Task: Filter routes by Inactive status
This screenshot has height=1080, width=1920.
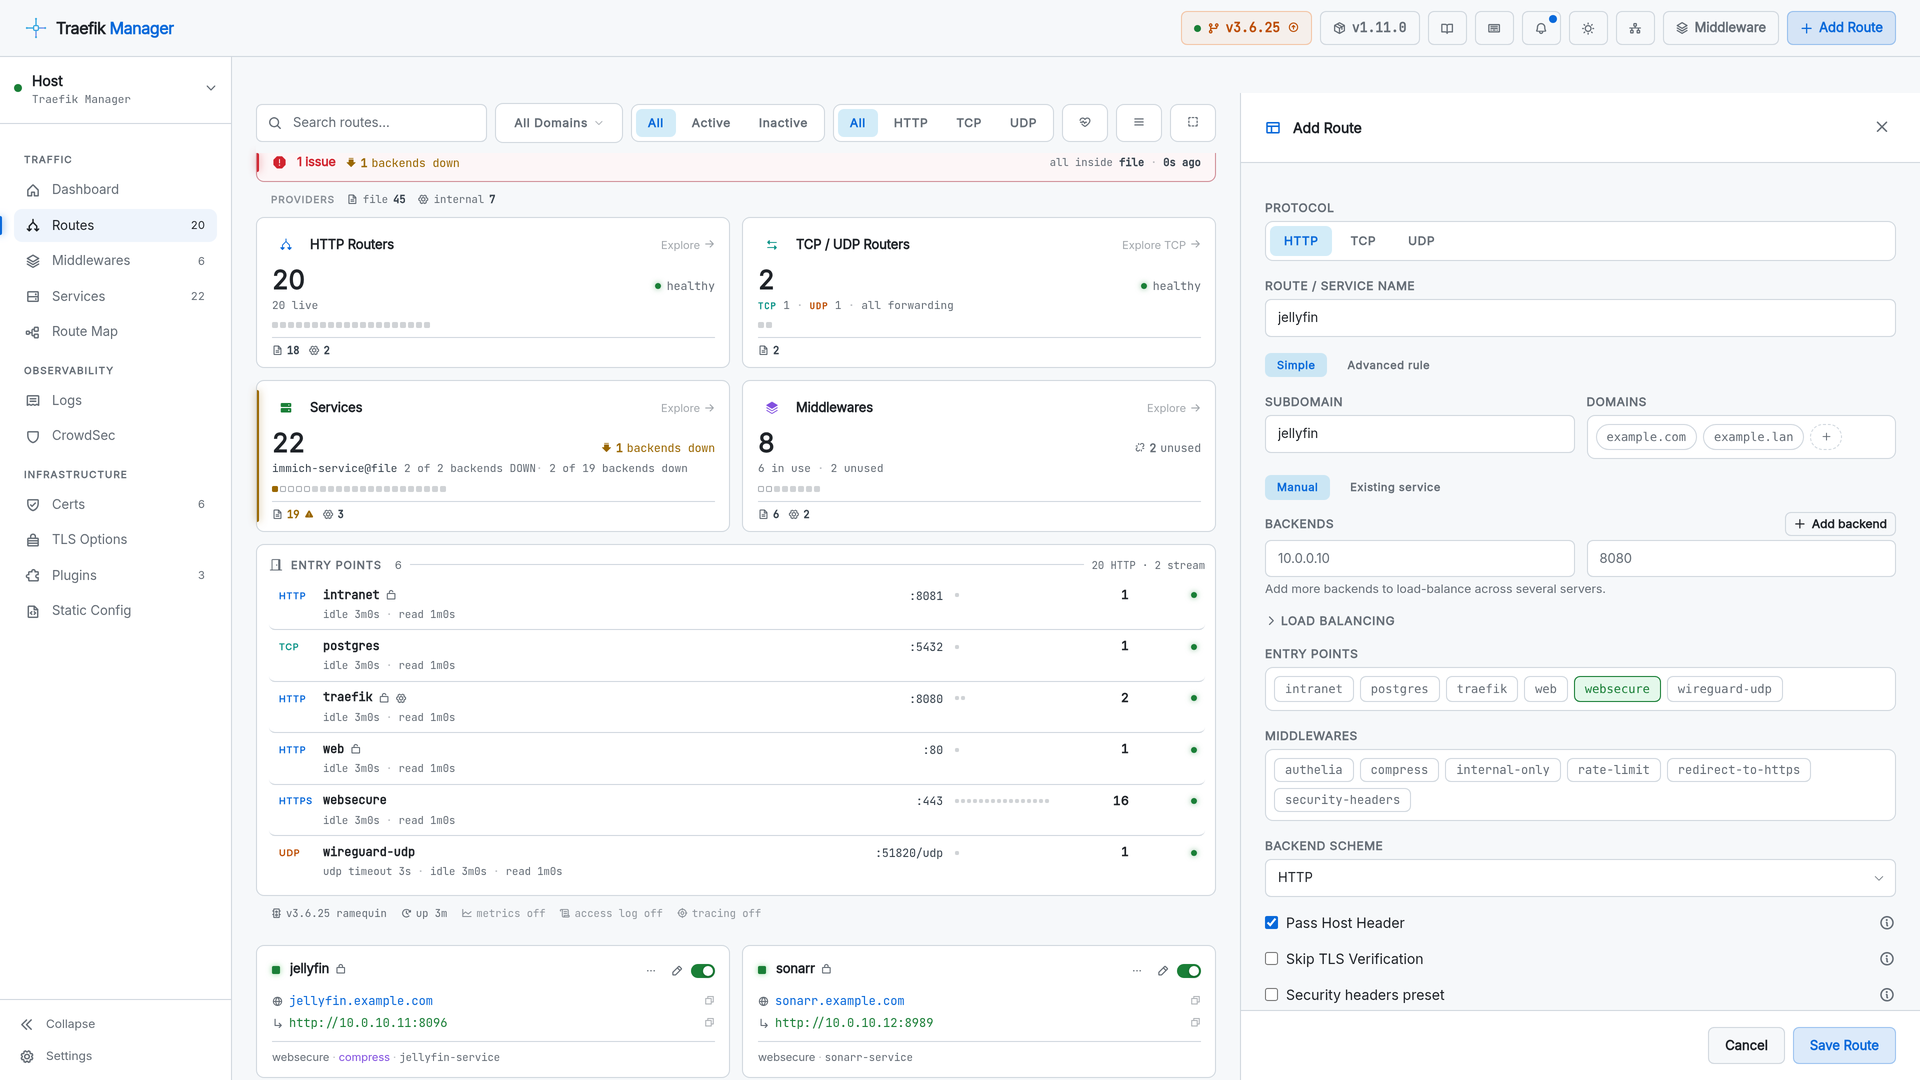Action: pos(783,123)
